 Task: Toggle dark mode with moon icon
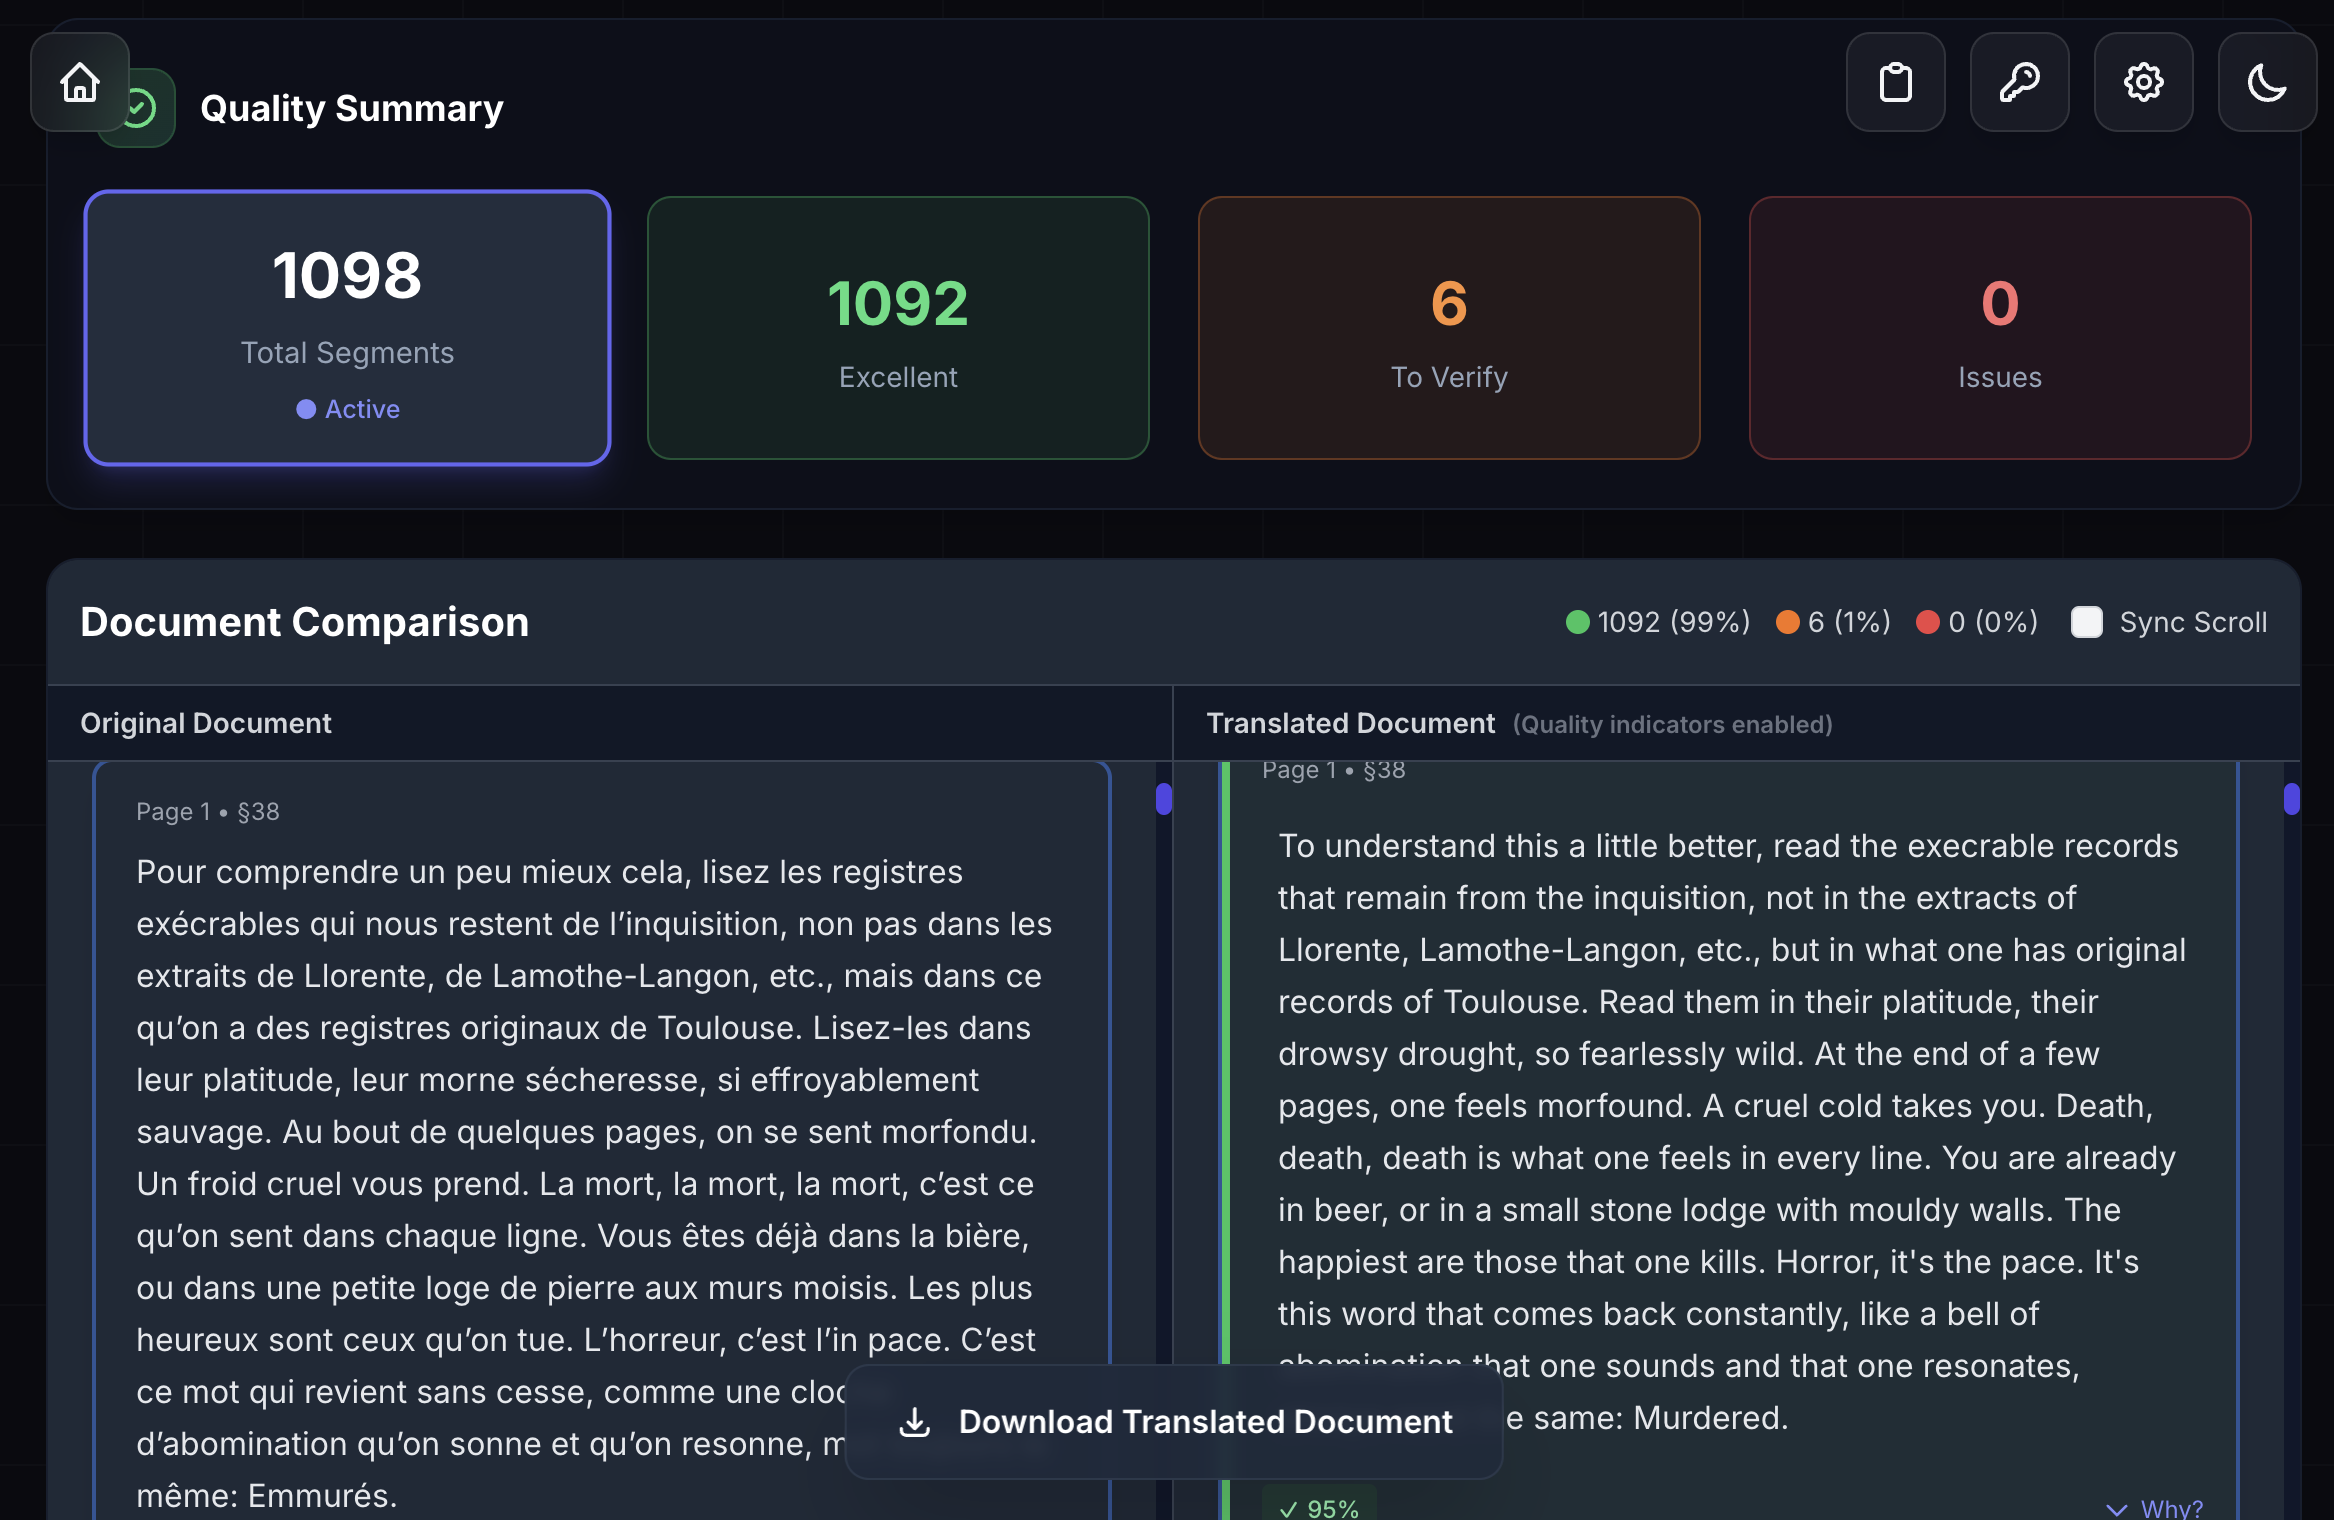(x=2266, y=82)
